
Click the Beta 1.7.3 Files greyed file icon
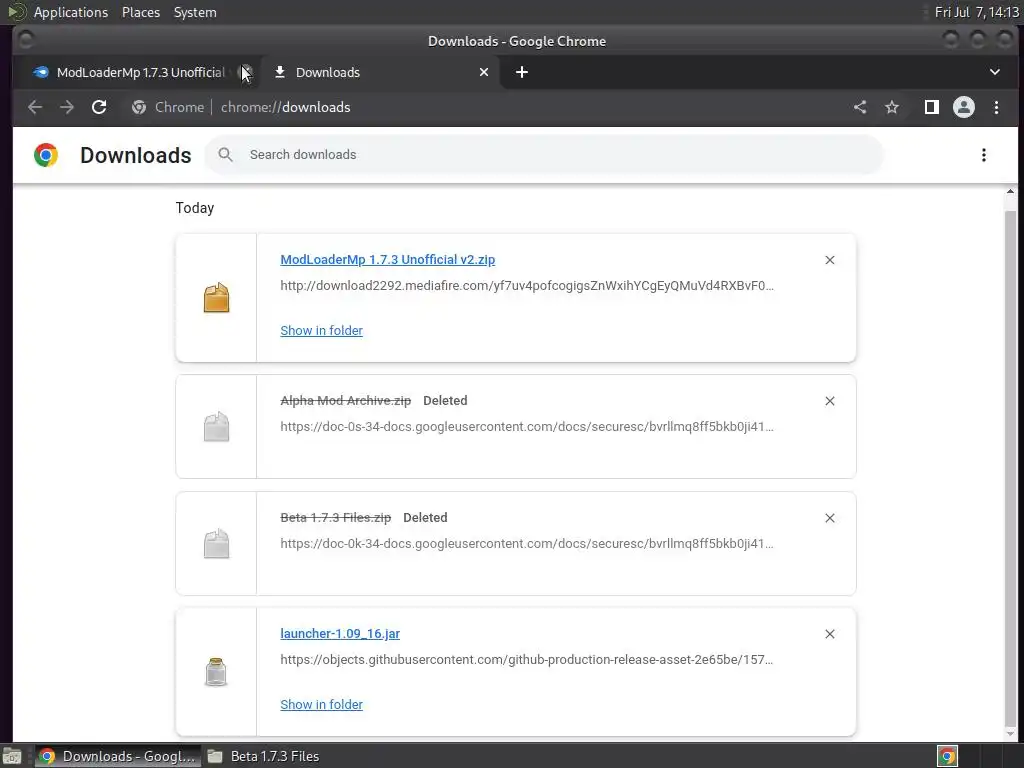pyautogui.click(x=216, y=543)
